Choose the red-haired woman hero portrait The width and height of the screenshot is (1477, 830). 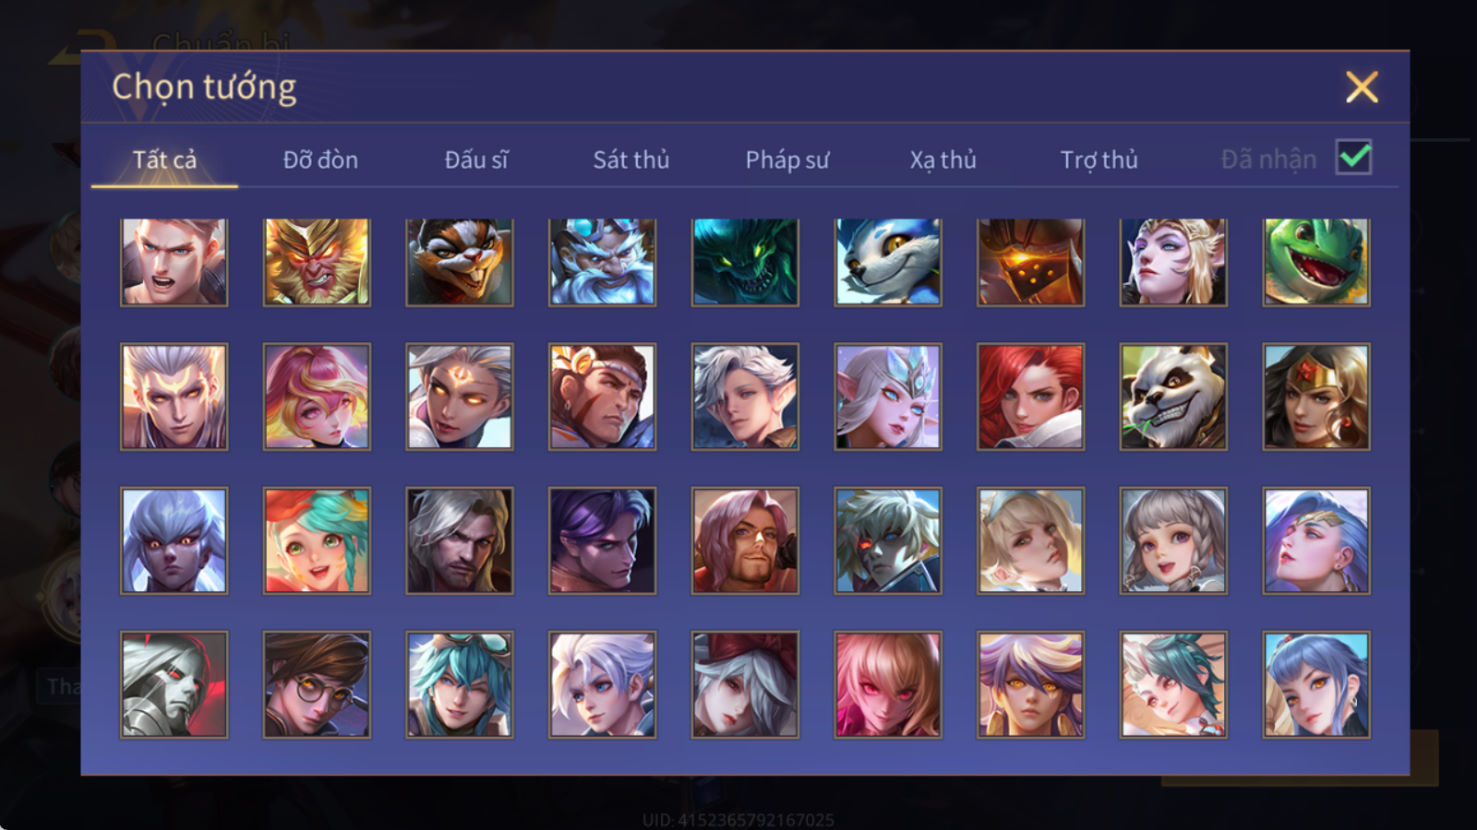tap(1031, 397)
